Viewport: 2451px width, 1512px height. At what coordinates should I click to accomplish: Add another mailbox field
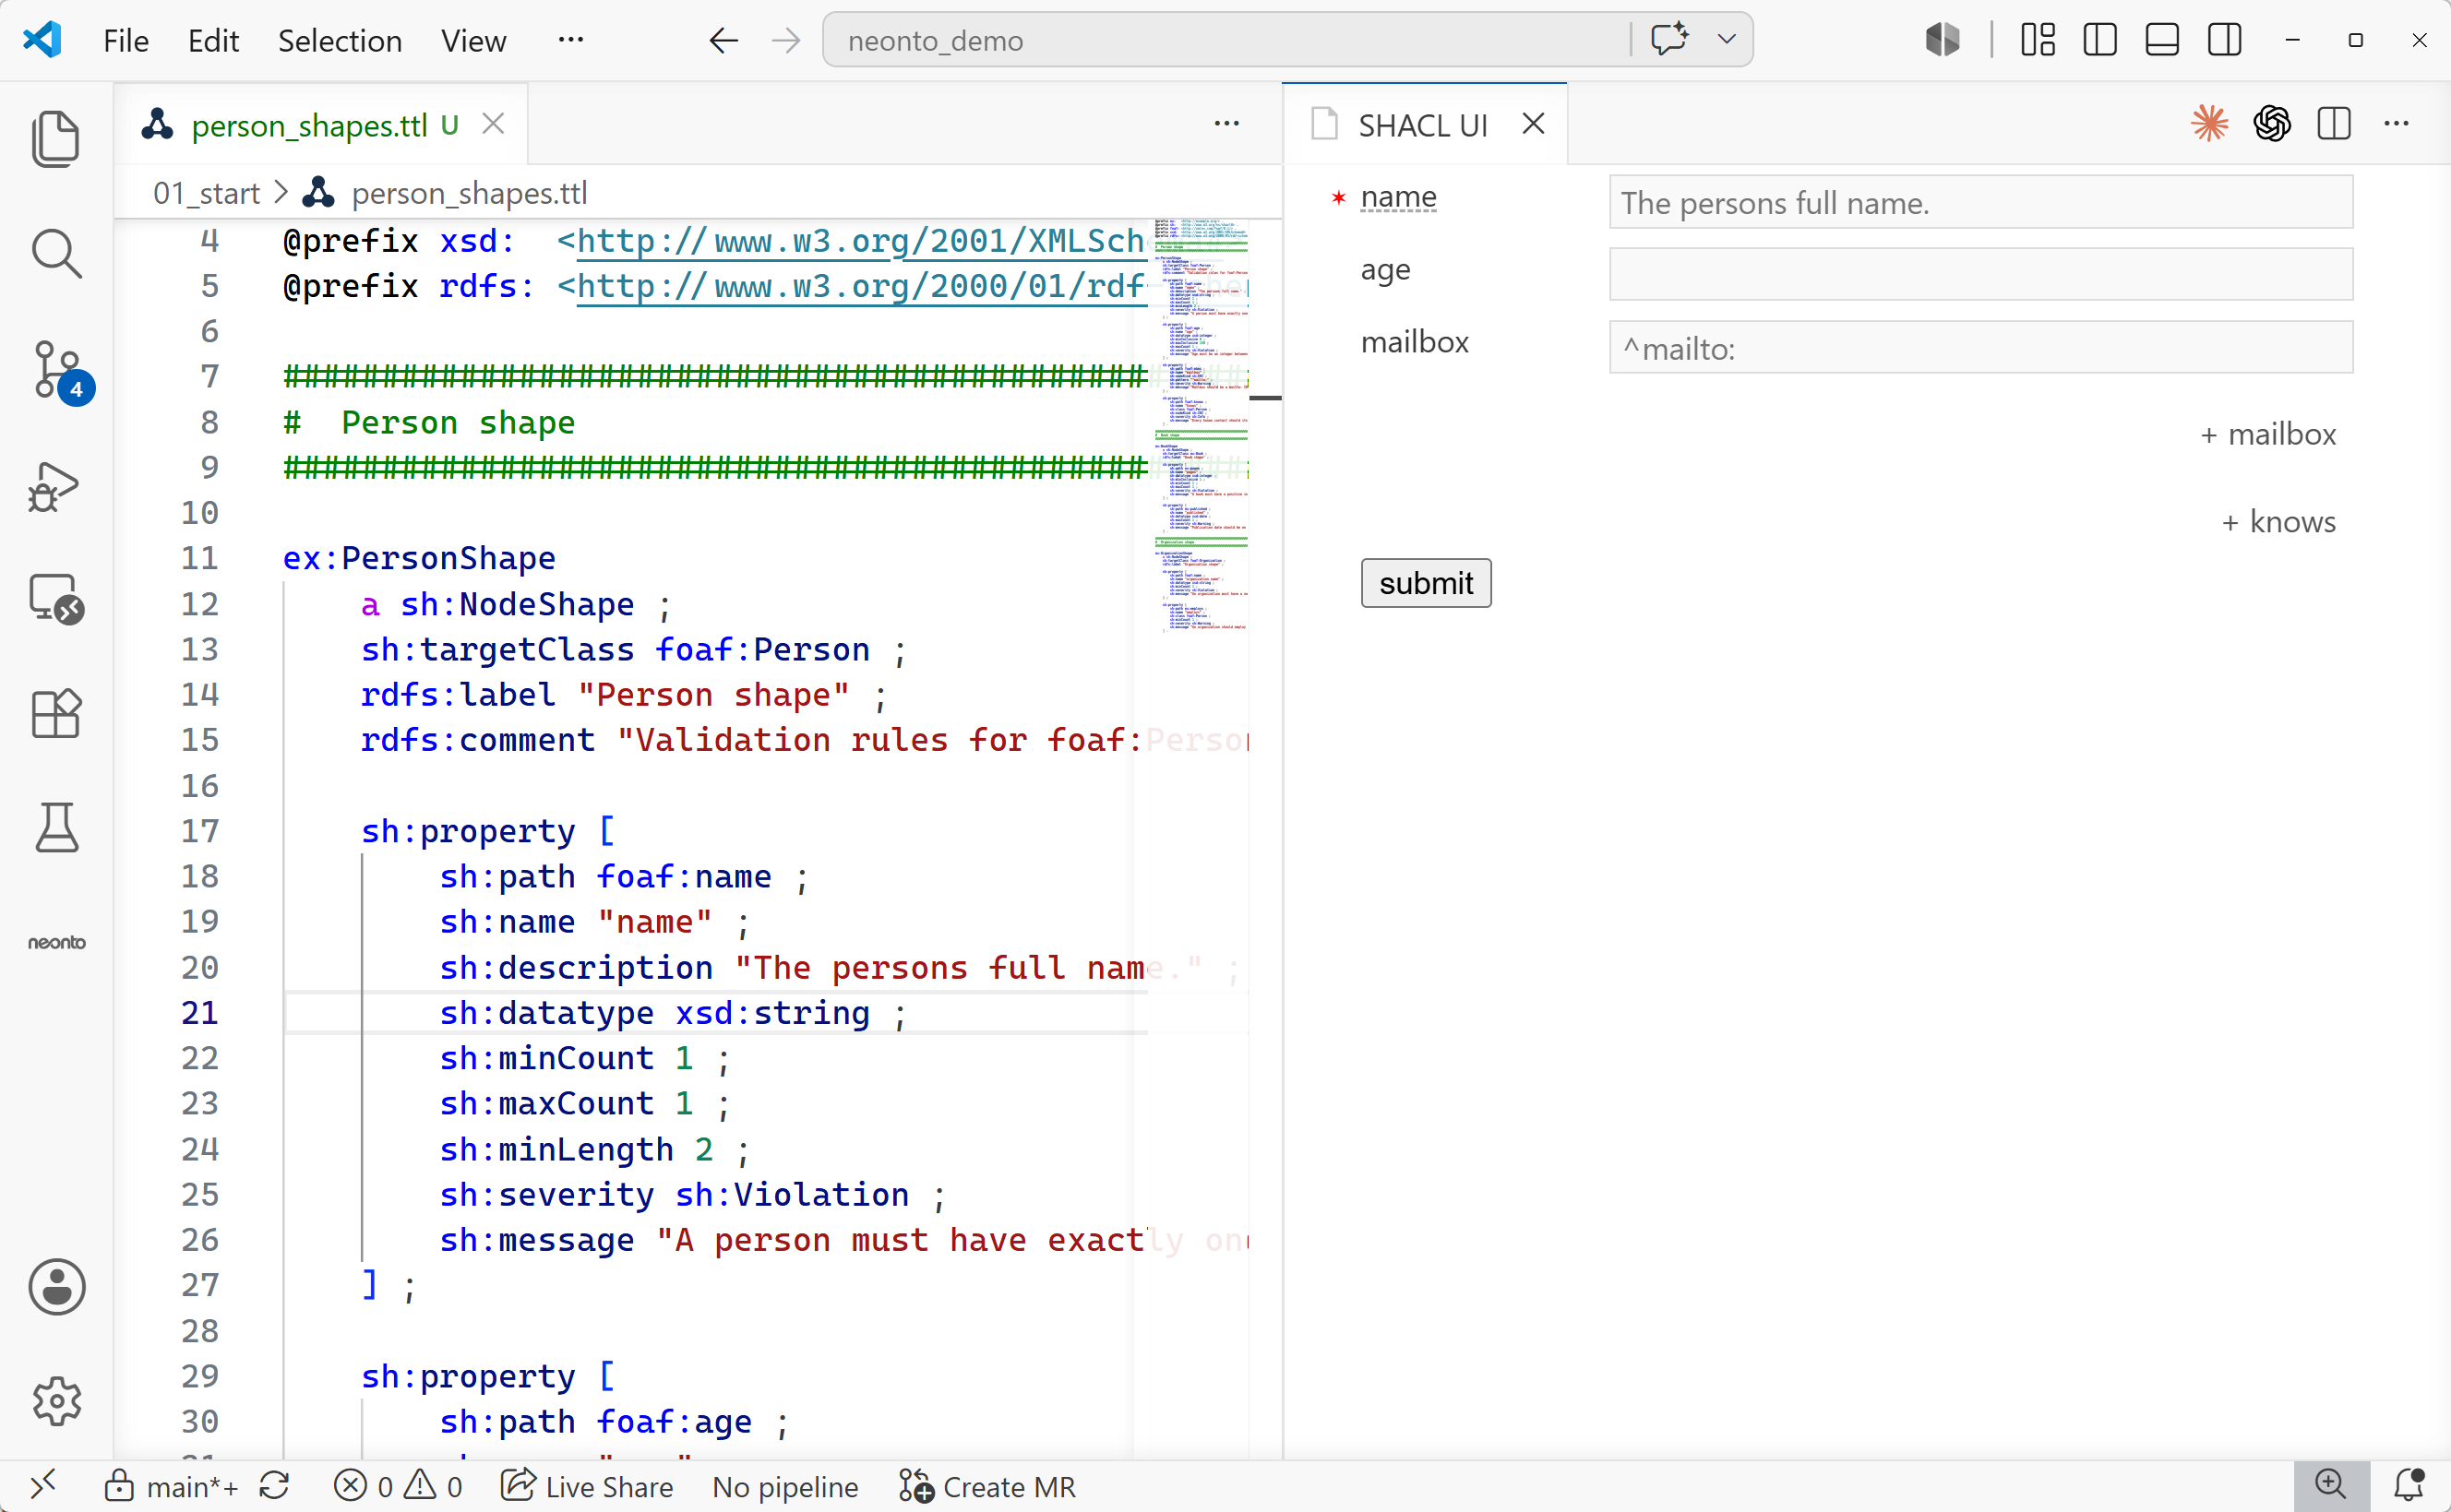(x=2268, y=434)
